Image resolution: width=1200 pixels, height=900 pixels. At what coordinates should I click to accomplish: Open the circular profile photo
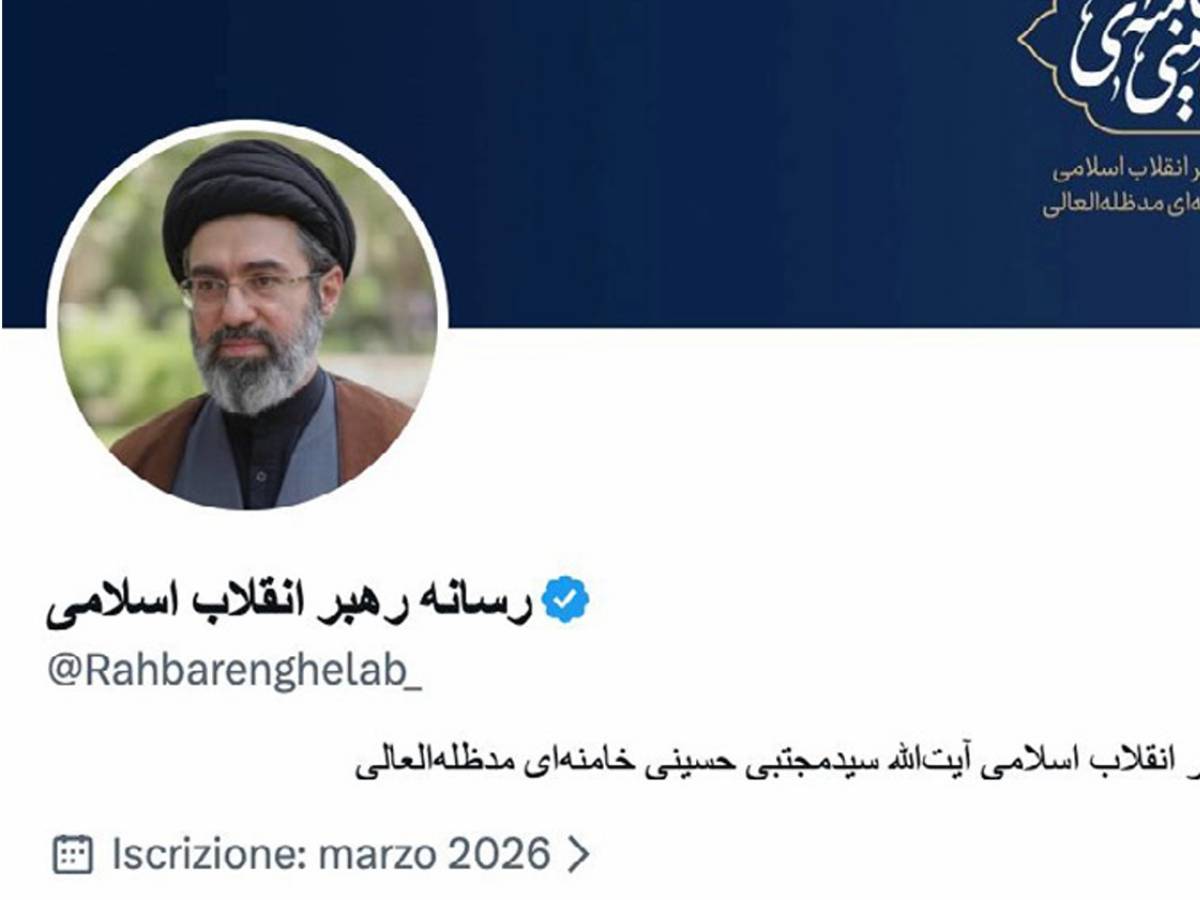[247, 314]
